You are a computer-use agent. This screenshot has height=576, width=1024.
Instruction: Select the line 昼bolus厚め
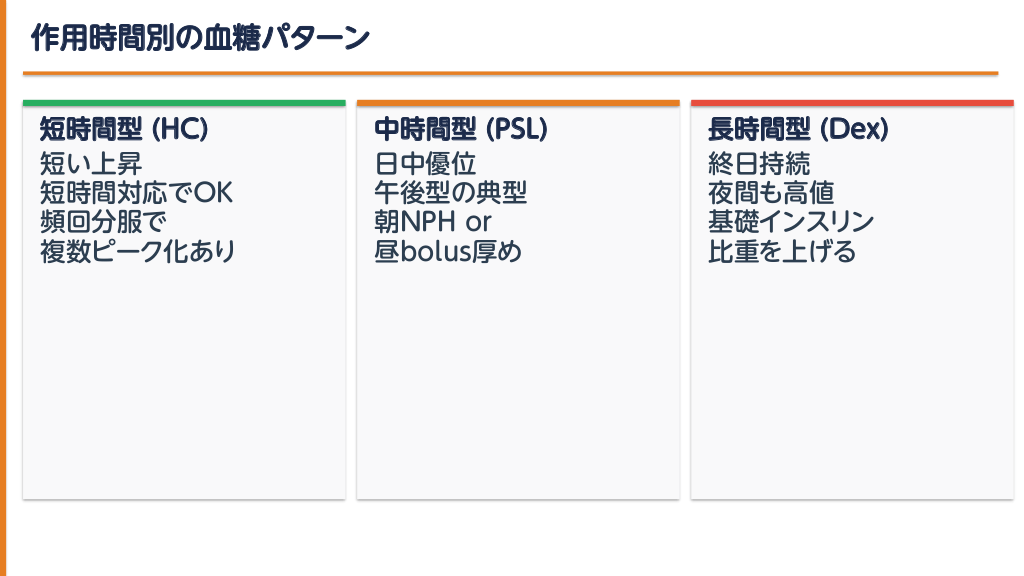448,250
